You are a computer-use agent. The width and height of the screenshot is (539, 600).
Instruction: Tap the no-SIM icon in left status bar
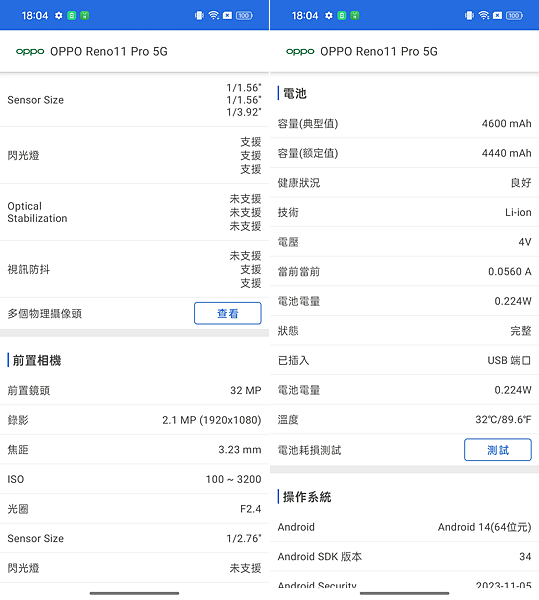click(x=227, y=15)
